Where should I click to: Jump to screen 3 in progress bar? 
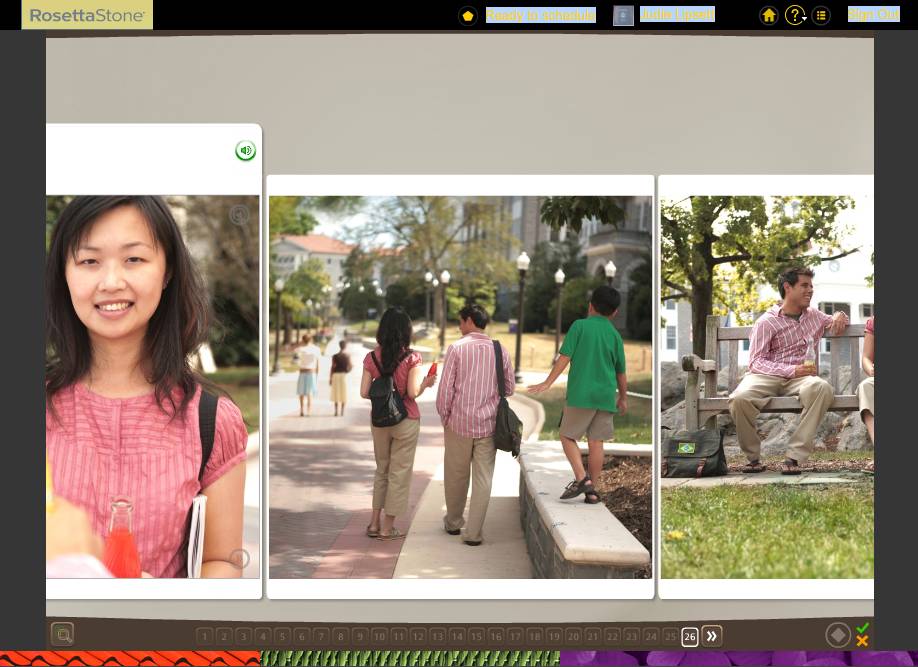(x=243, y=636)
